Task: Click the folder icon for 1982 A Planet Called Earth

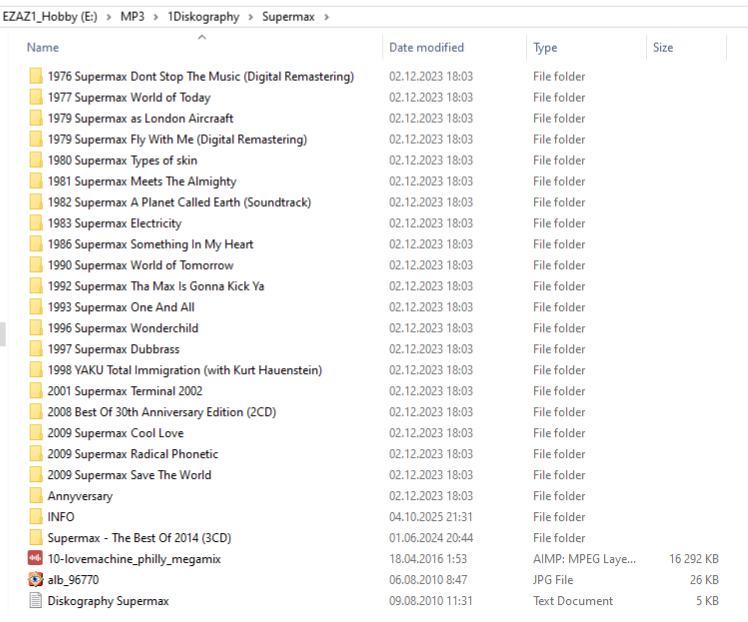Action: 36,202
